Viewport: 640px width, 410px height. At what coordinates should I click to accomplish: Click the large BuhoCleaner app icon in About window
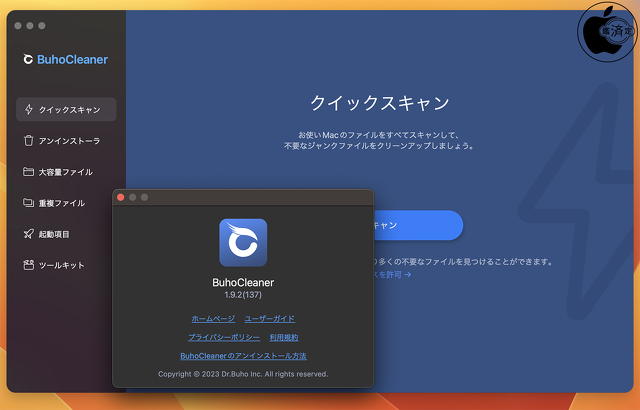tap(243, 243)
